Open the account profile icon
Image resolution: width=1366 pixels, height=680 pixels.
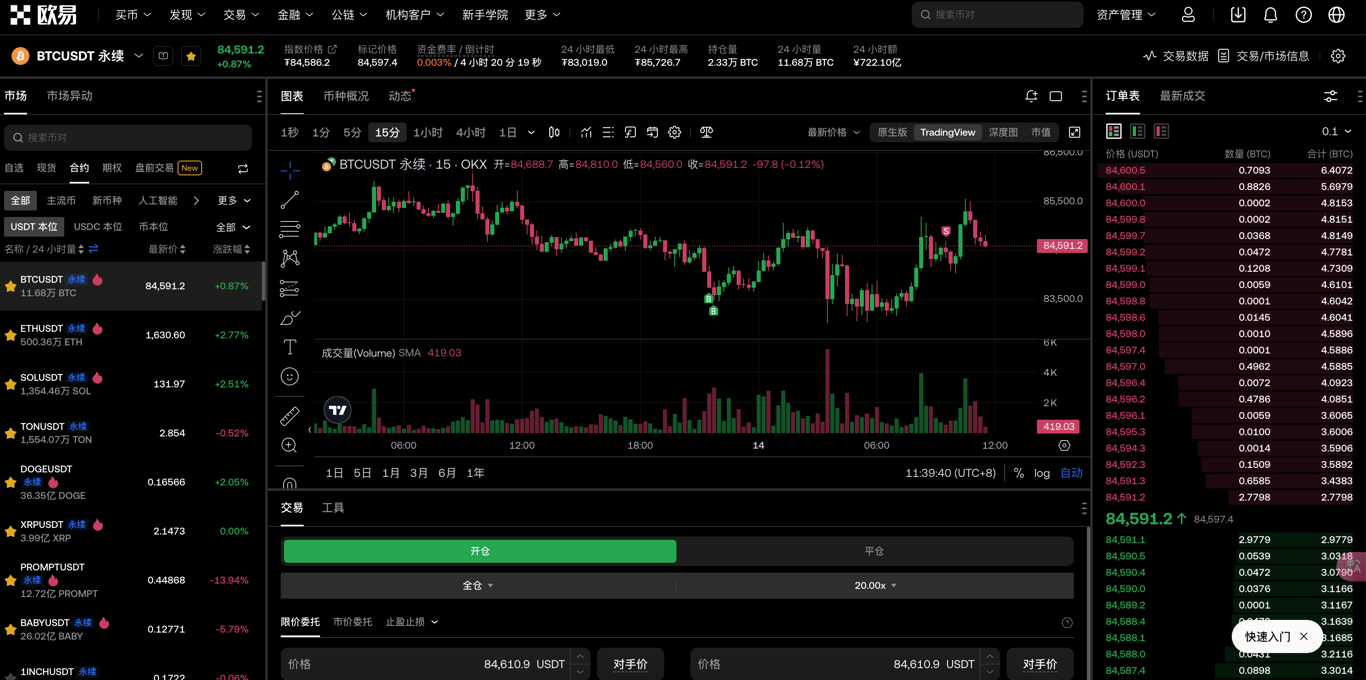pyautogui.click(x=1188, y=15)
